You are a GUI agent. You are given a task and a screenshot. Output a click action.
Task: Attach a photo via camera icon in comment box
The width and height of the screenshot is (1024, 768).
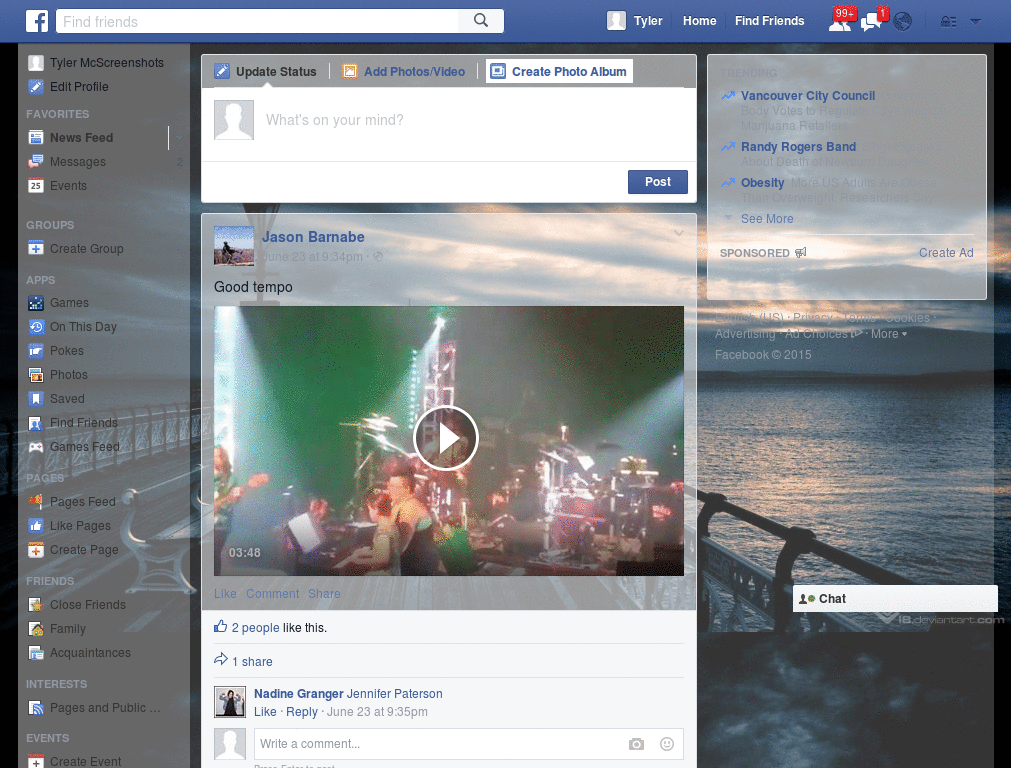click(x=636, y=744)
